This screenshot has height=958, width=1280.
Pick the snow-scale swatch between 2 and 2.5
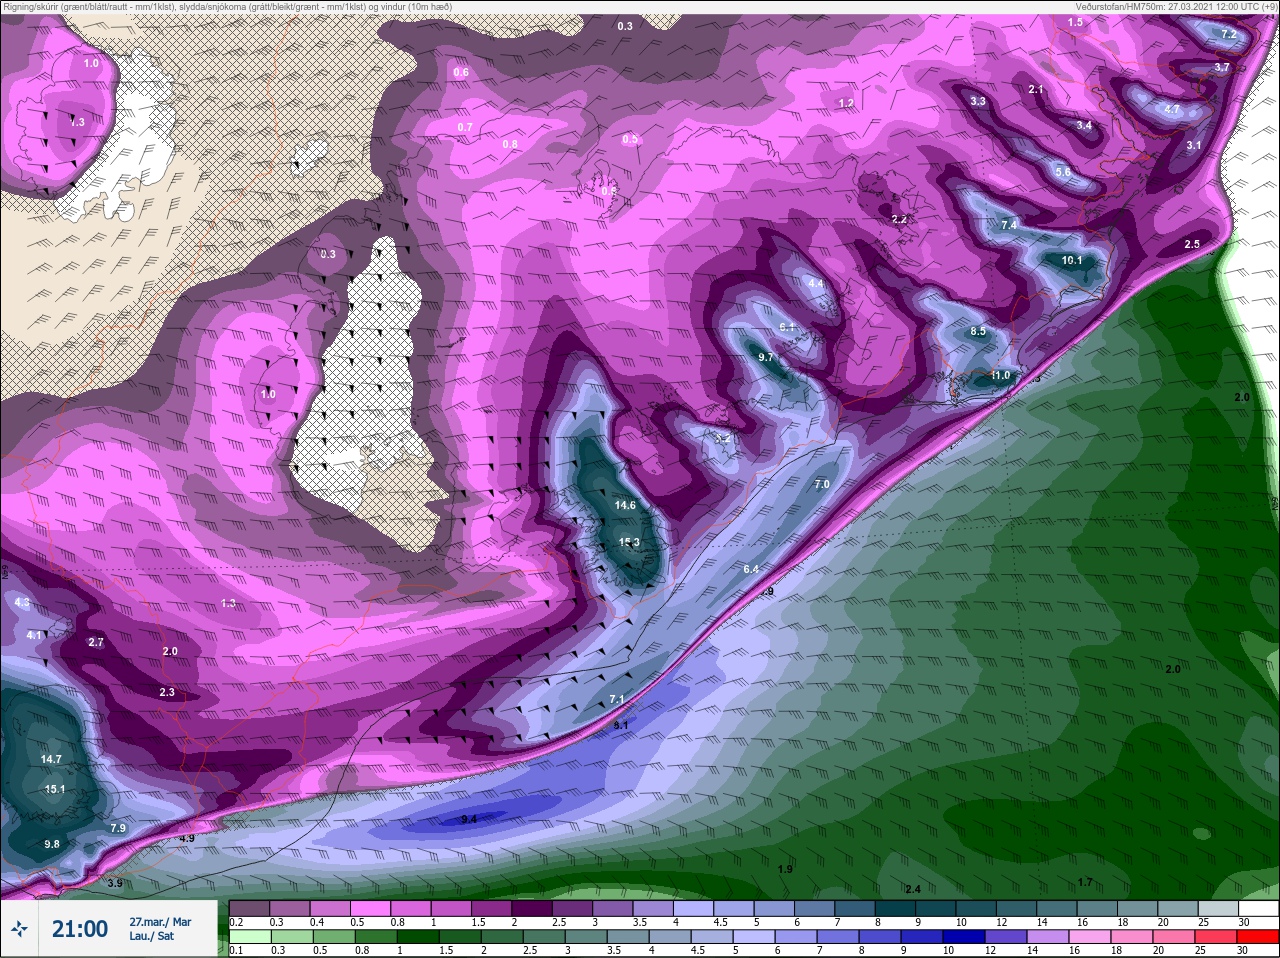[x=534, y=908]
